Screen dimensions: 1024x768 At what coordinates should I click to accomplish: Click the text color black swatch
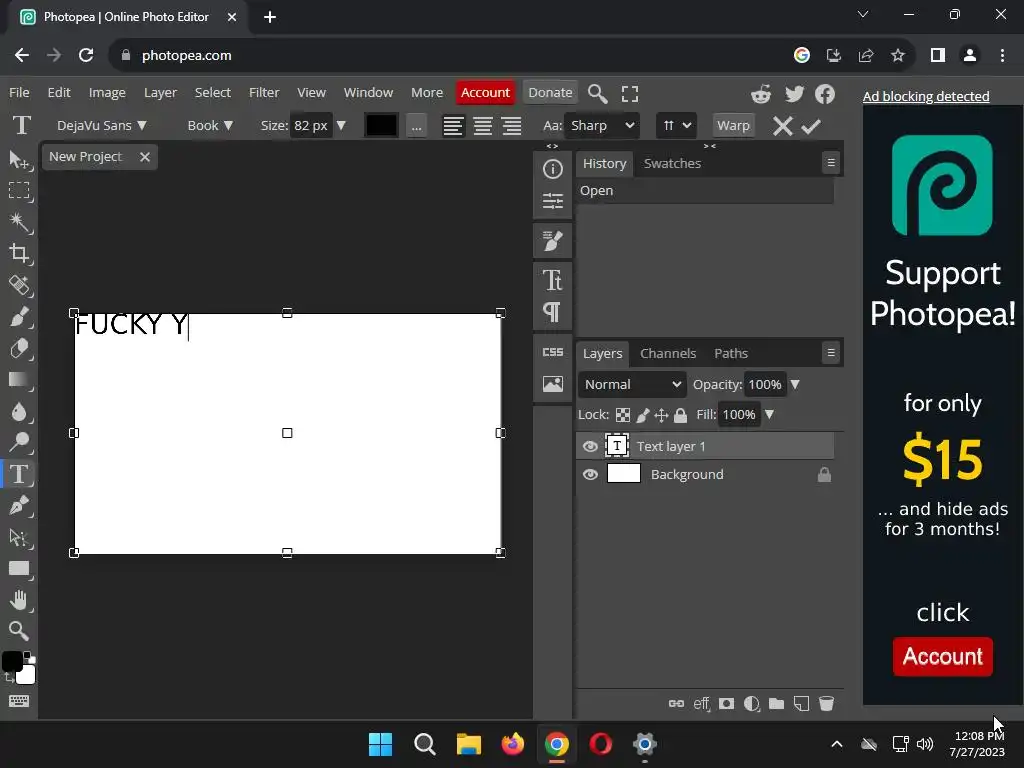click(381, 125)
